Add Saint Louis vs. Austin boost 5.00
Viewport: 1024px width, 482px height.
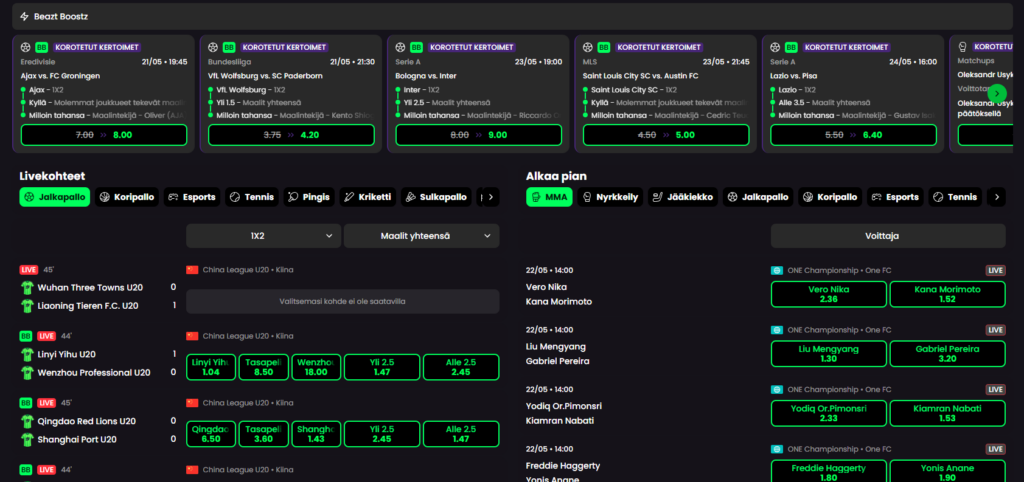(x=666, y=135)
